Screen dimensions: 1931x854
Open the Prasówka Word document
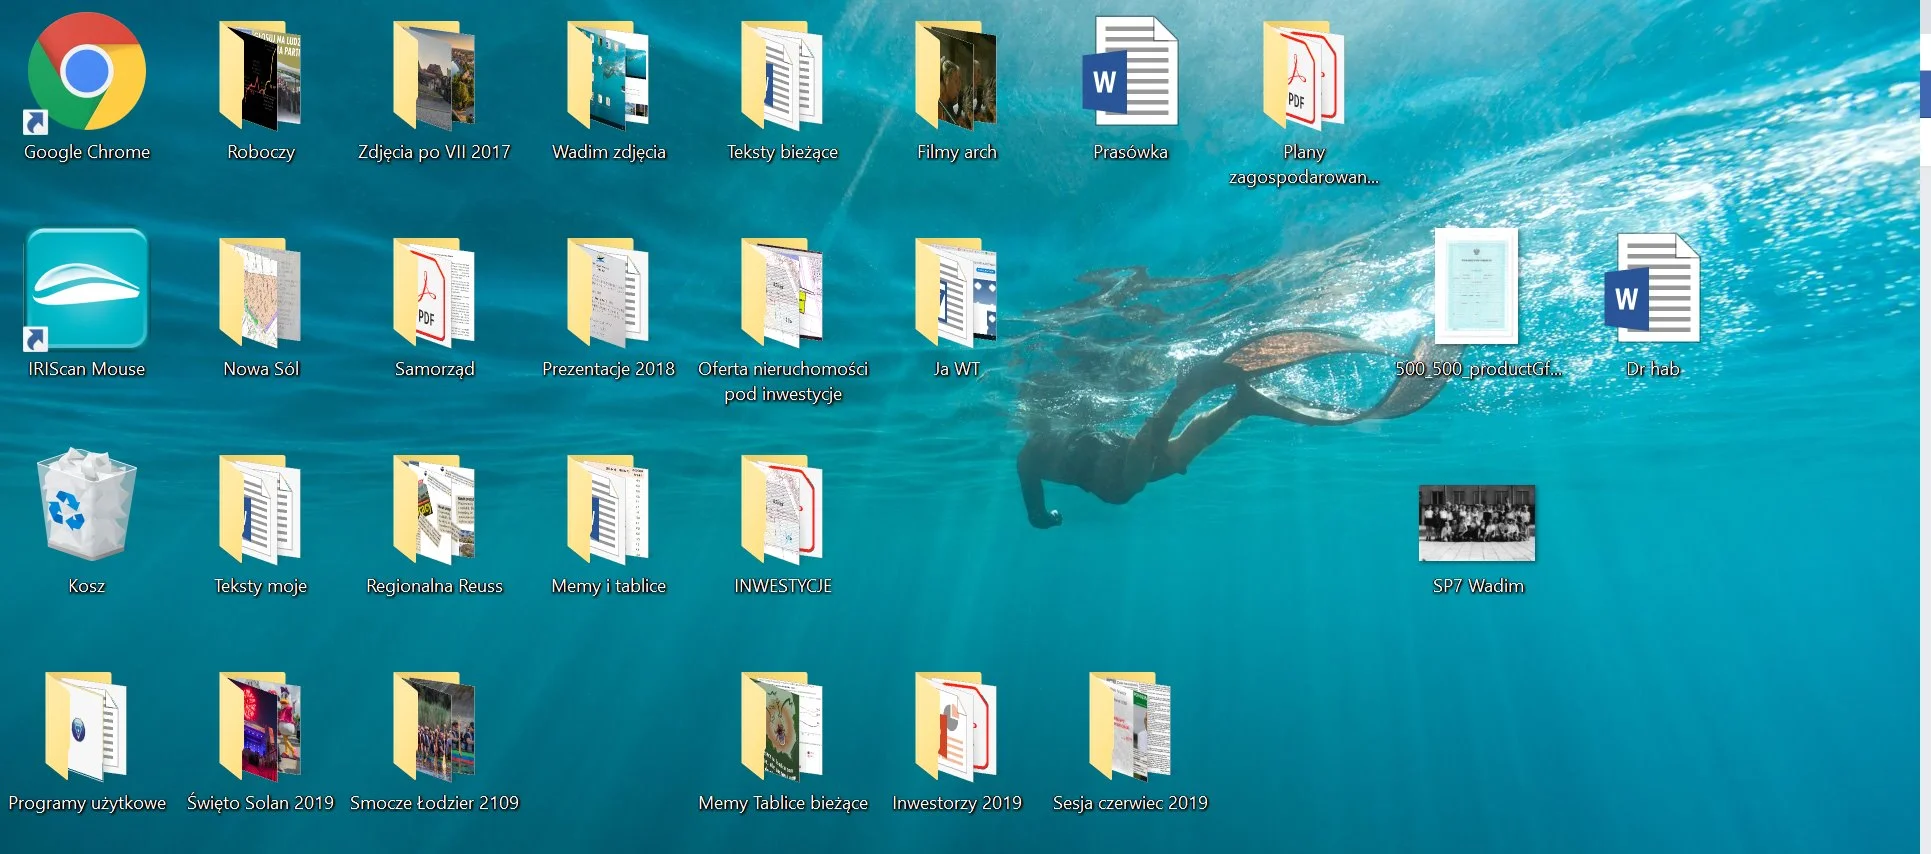click(x=1130, y=71)
